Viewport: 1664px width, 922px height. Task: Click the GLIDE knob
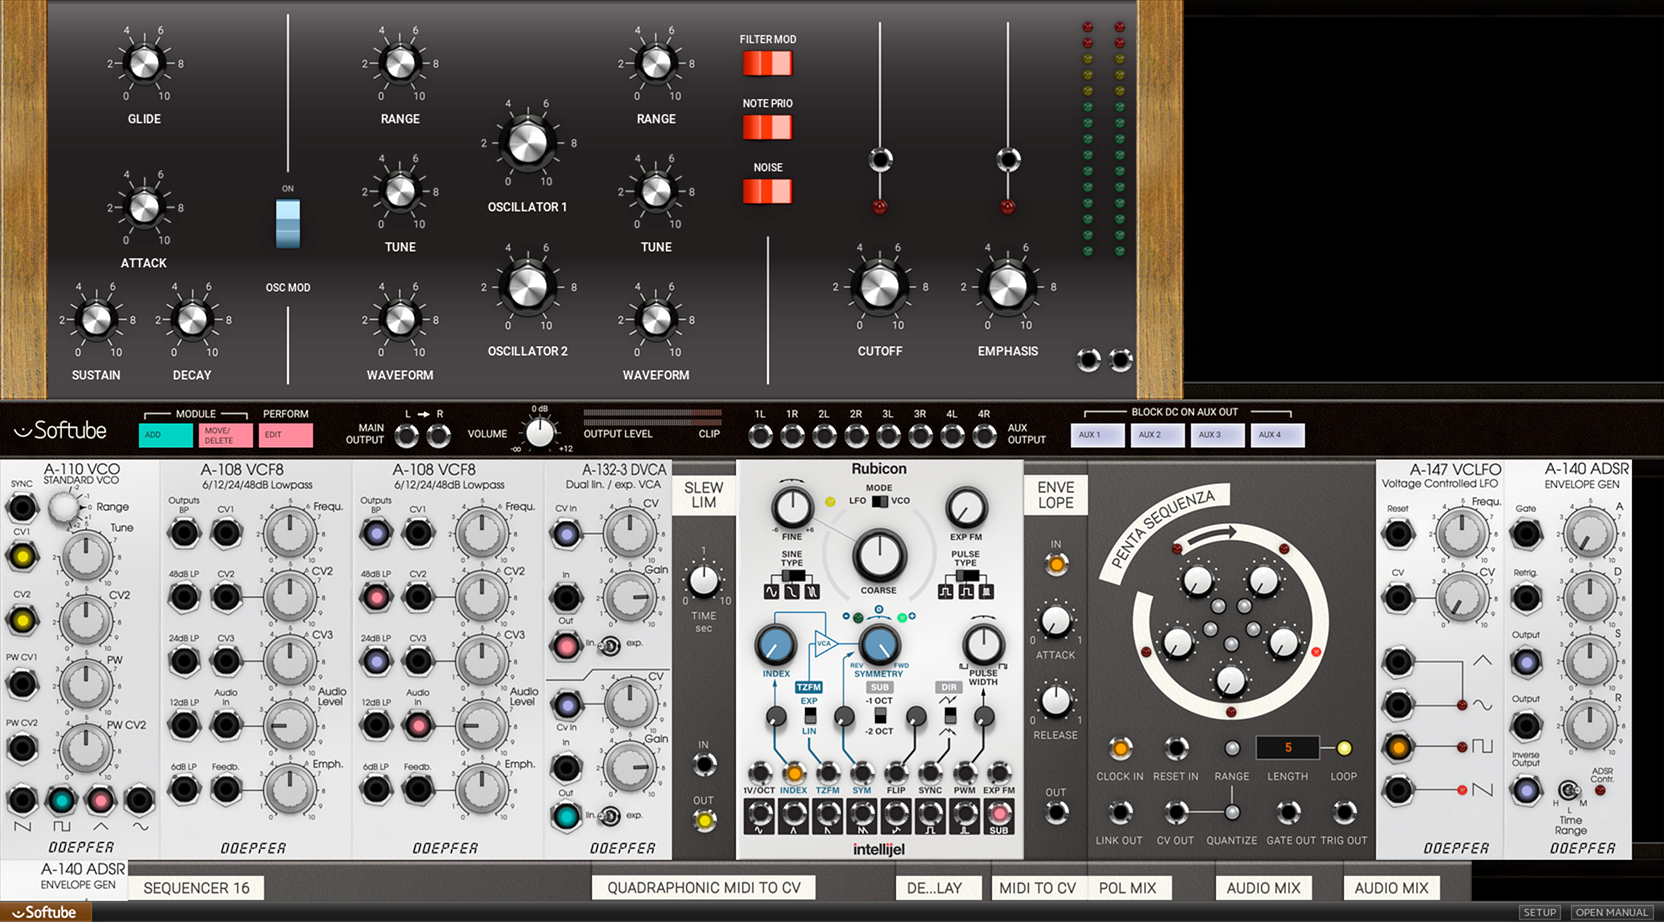point(144,63)
